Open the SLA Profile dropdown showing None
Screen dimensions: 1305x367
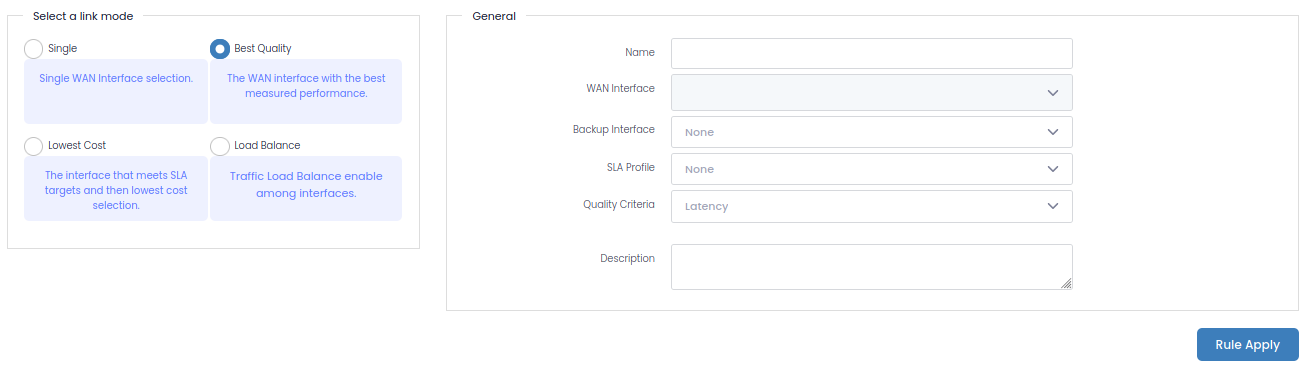[x=872, y=169]
